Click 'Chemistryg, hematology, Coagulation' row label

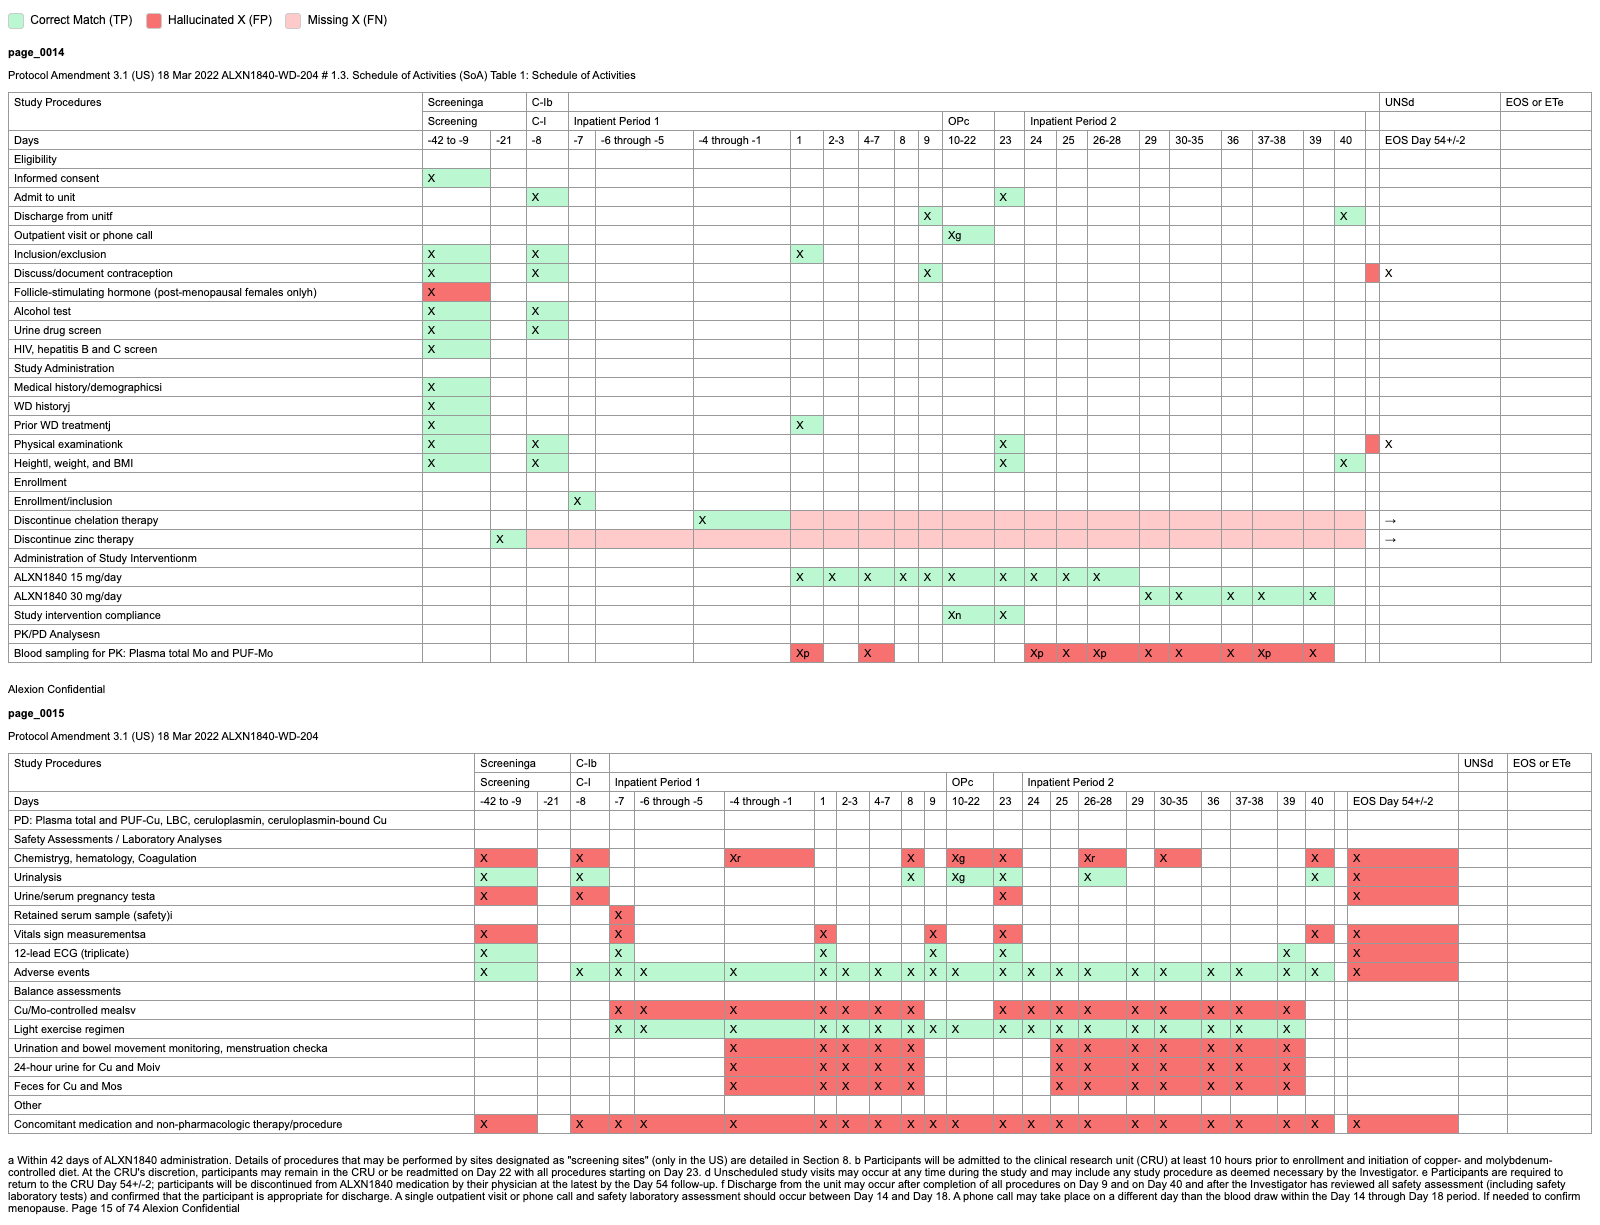[105, 858]
